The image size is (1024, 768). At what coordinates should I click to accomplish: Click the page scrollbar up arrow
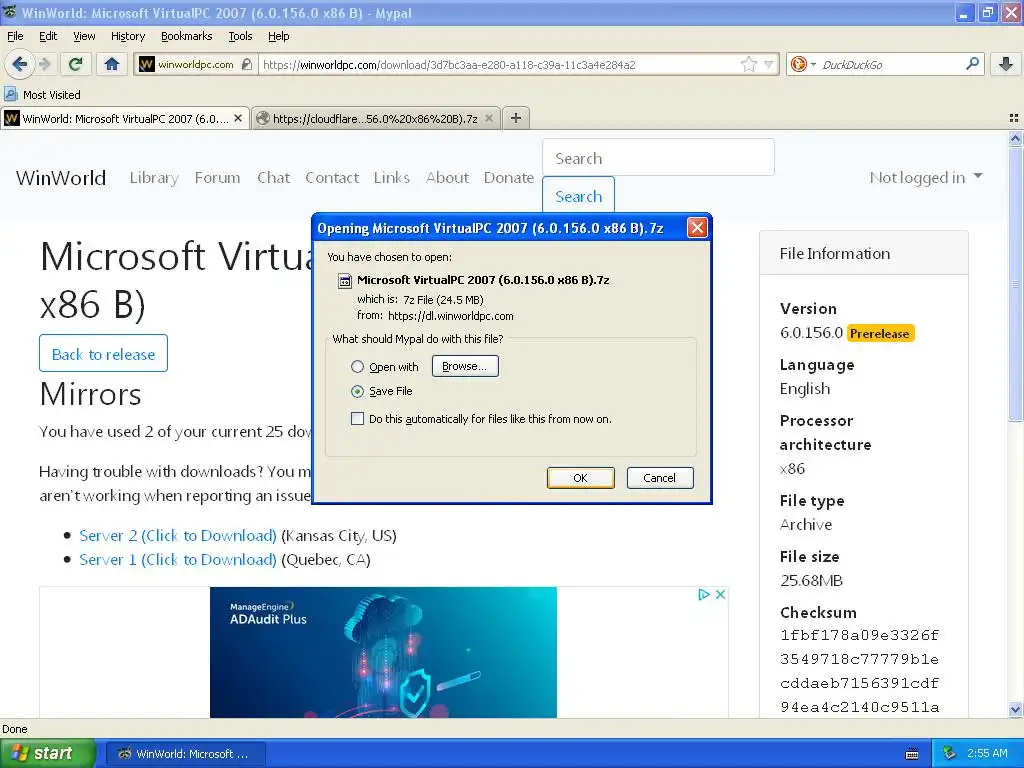click(1015, 138)
